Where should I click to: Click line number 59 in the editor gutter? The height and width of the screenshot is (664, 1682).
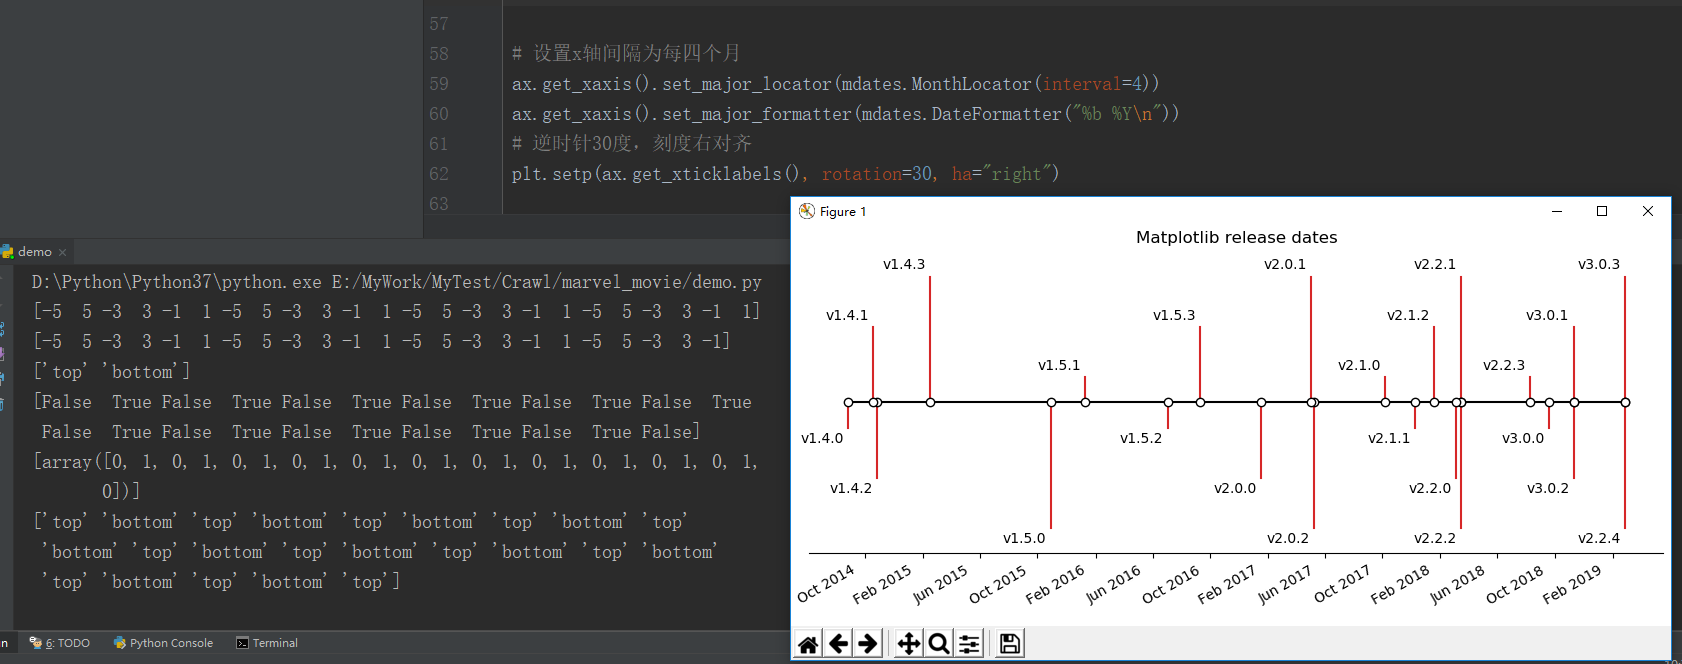click(439, 84)
